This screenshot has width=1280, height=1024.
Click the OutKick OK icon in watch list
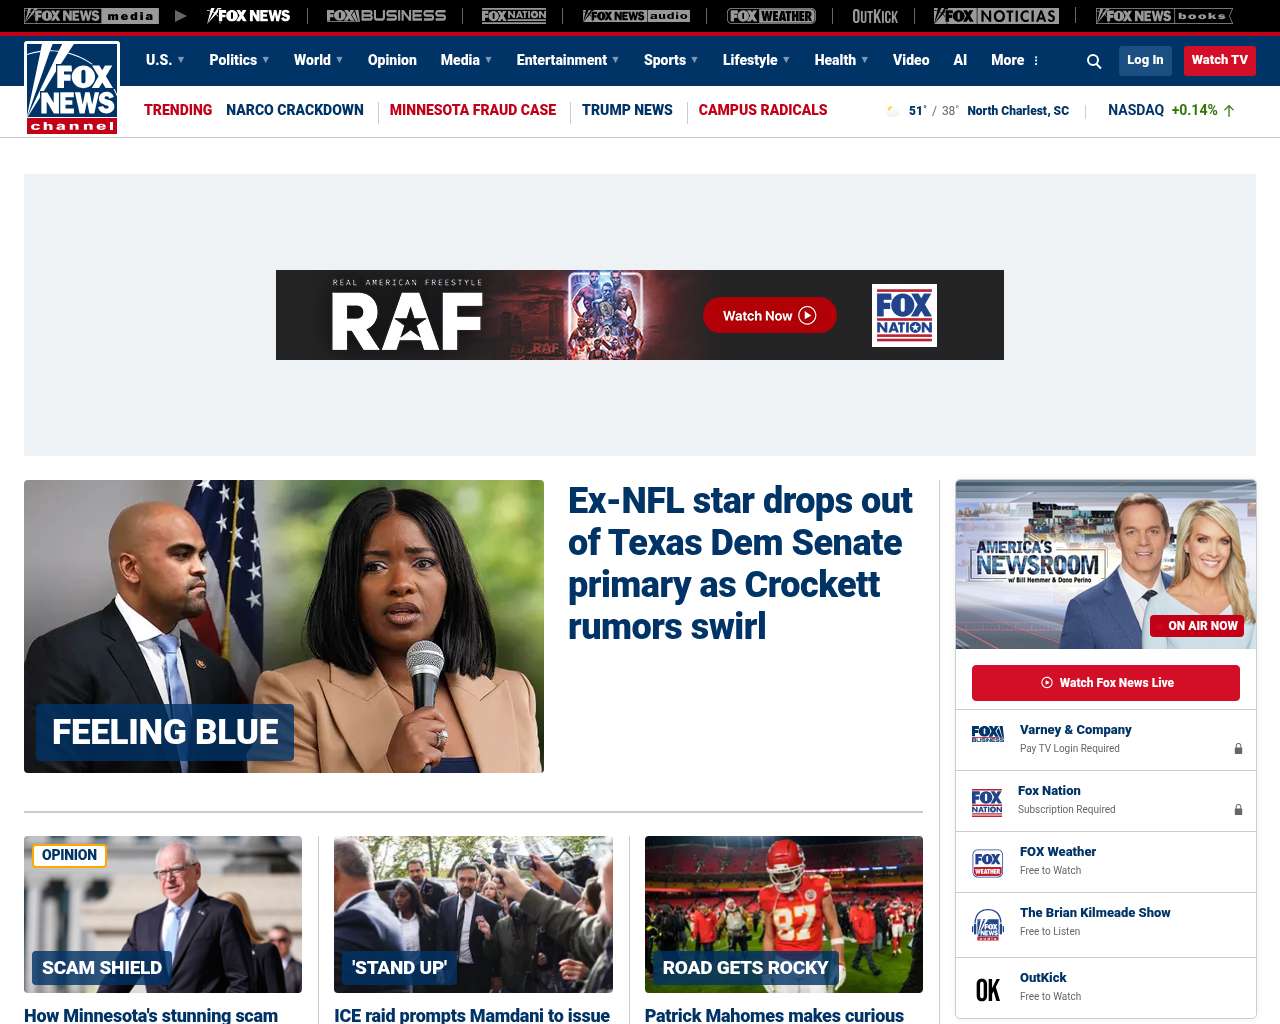[988, 990]
